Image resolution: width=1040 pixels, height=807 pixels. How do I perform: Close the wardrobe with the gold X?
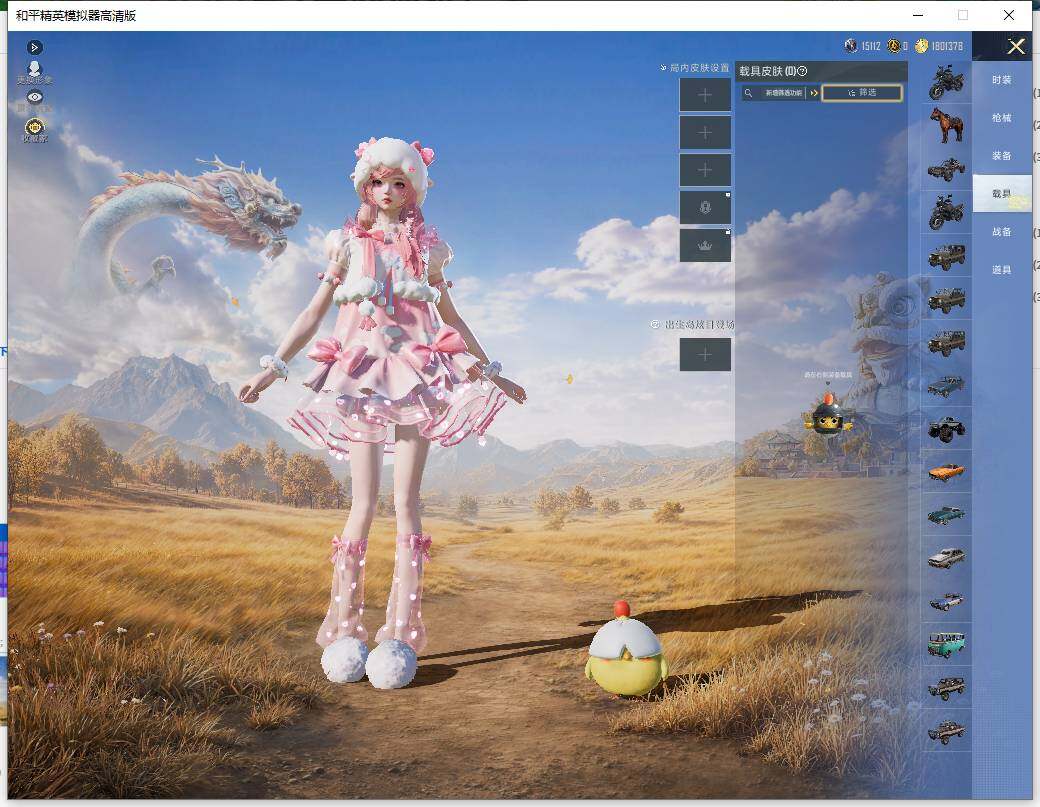tap(1015, 46)
